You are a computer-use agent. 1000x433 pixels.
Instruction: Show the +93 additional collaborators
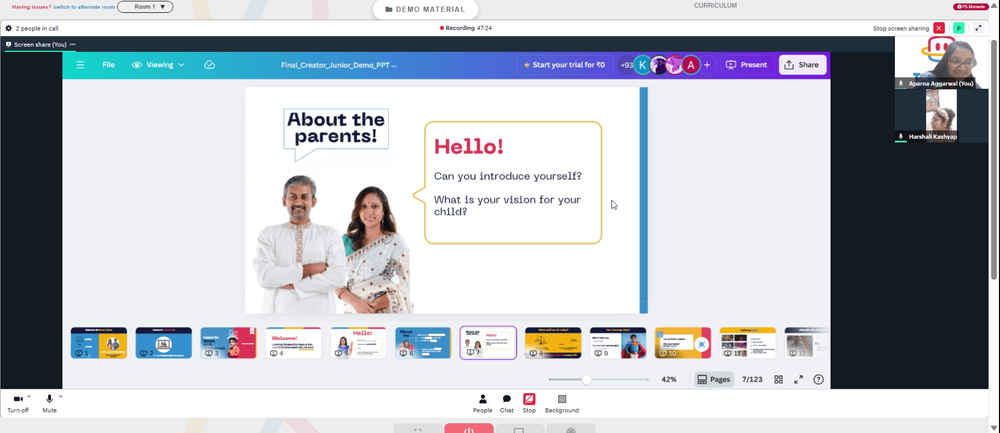[626, 65]
